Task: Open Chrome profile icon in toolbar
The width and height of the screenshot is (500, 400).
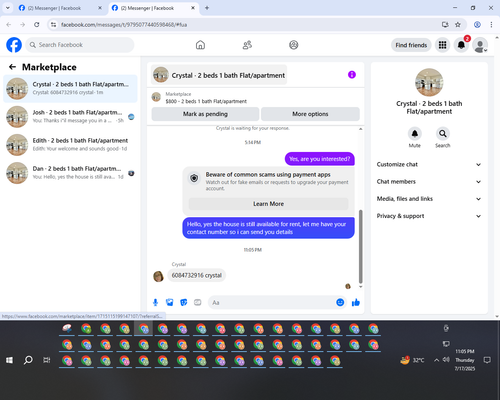Action: tap(477, 24)
